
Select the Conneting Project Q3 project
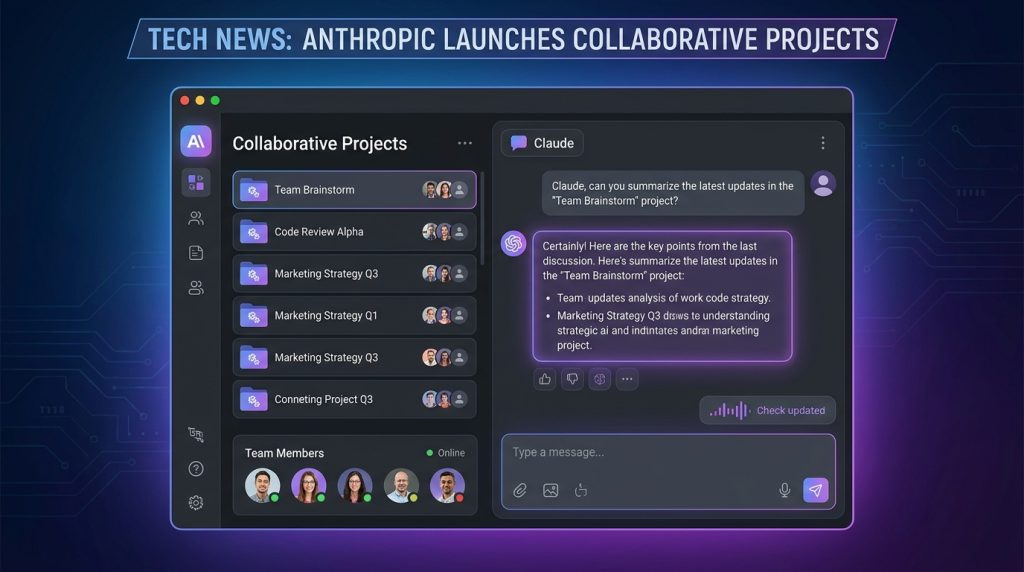[x=355, y=399]
